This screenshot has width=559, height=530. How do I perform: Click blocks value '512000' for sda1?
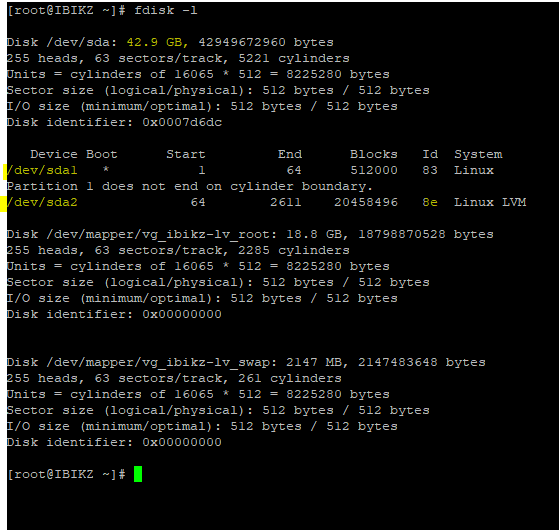pos(374,170)
